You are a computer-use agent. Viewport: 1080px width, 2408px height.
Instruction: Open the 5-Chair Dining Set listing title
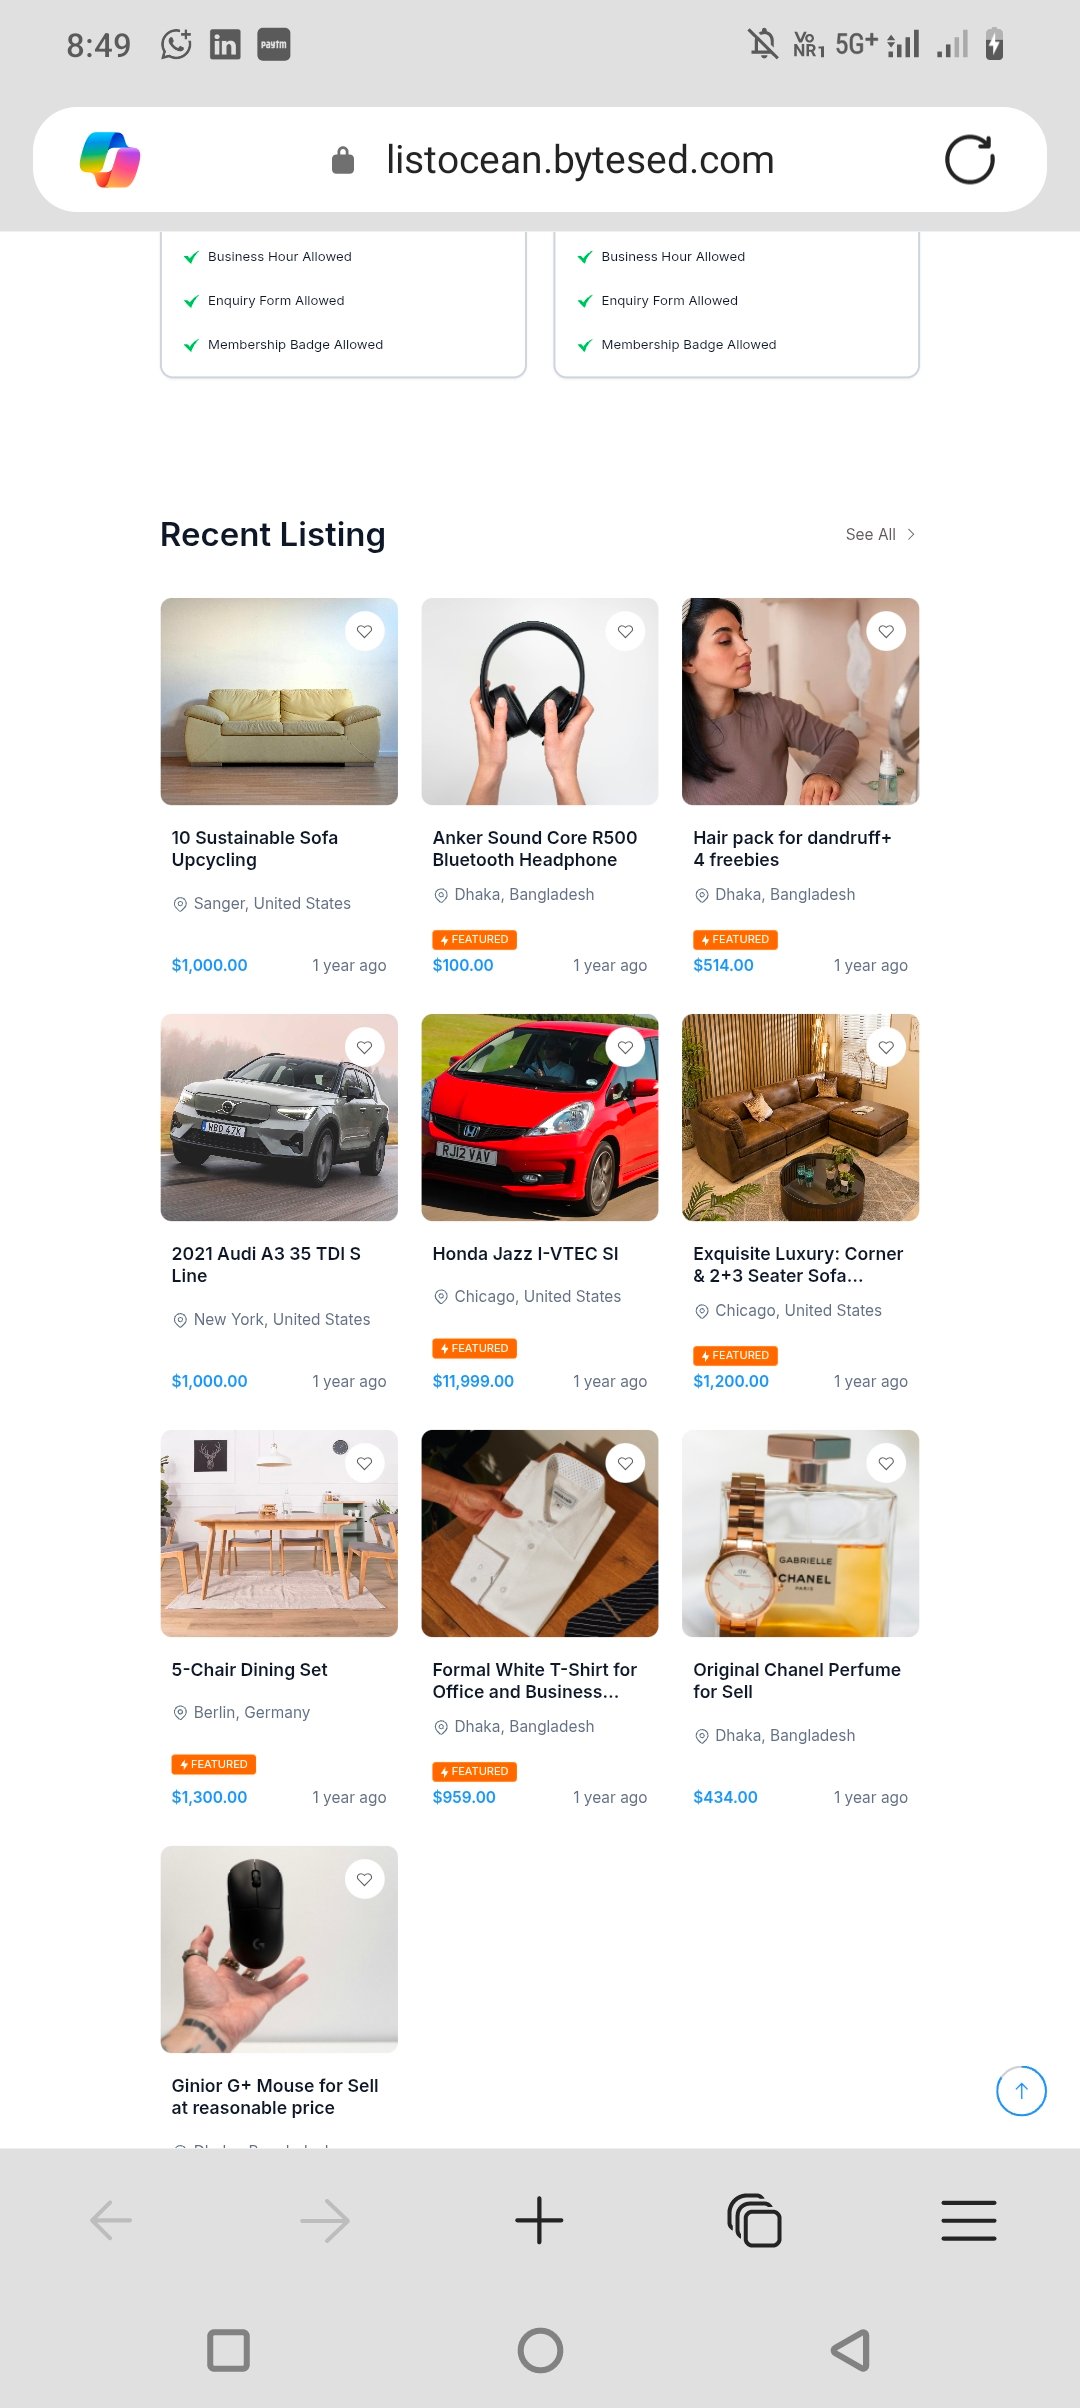(x=249, y=1669)
